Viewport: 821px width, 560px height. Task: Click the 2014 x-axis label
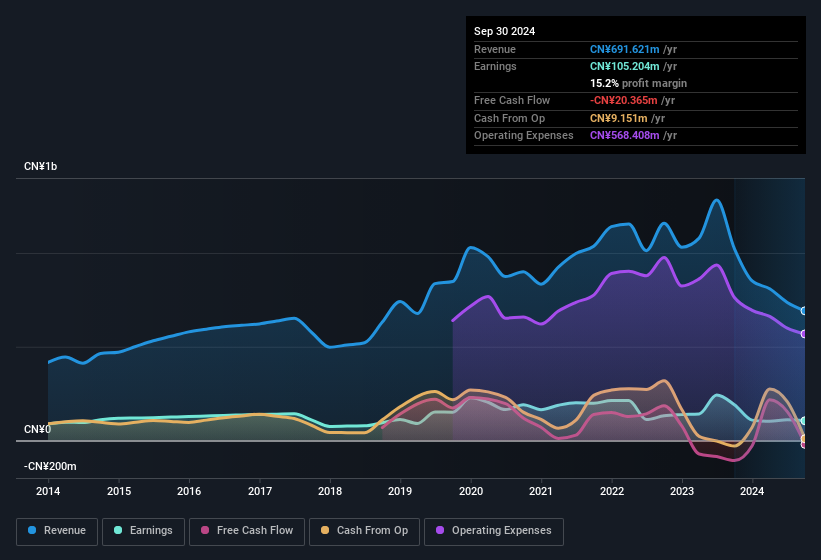48,491
